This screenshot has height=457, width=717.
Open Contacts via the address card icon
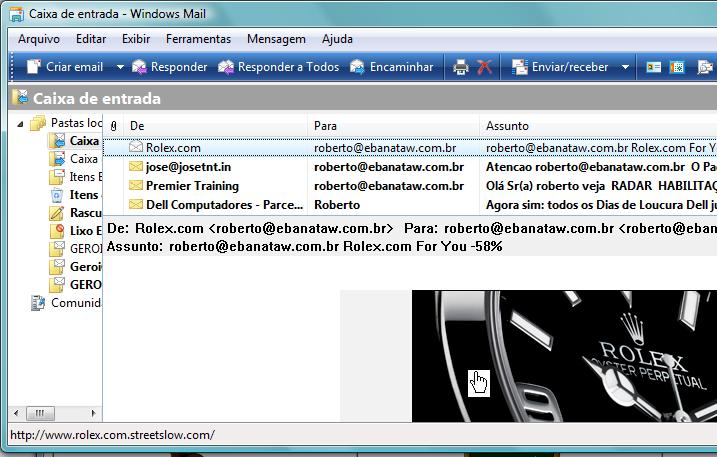[654, 67]
